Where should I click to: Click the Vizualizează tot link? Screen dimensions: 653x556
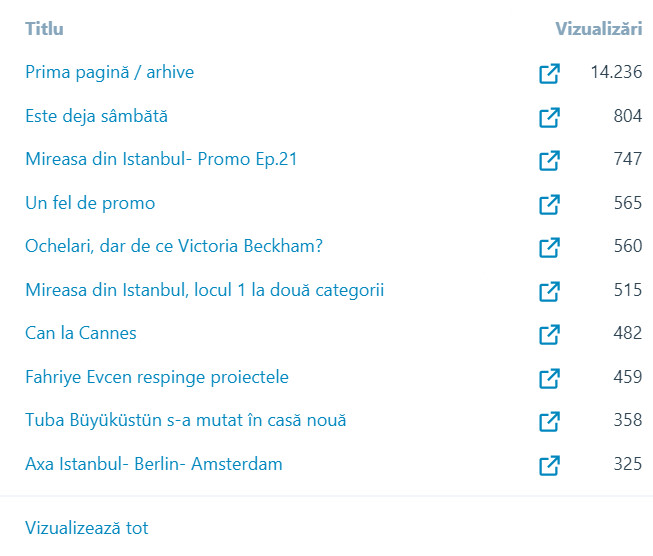click(87, 528)
